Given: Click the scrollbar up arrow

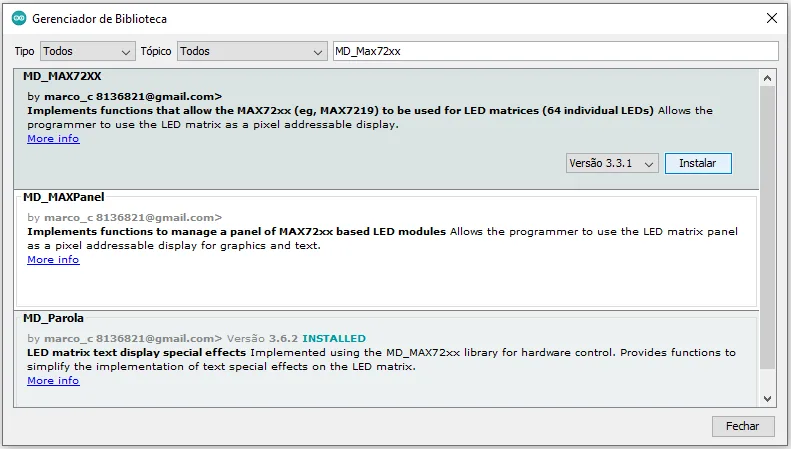Looking at the screenshot, I should [x=767, y=78].
